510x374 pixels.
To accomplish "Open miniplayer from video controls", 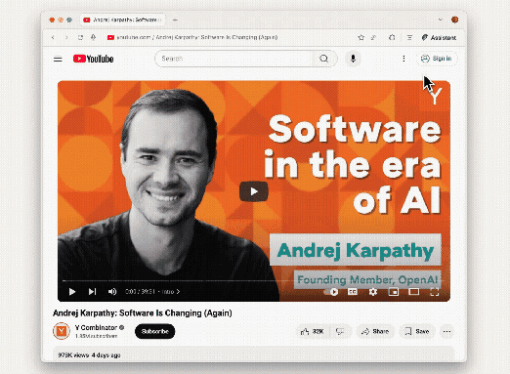I will (x=394, y=292).
